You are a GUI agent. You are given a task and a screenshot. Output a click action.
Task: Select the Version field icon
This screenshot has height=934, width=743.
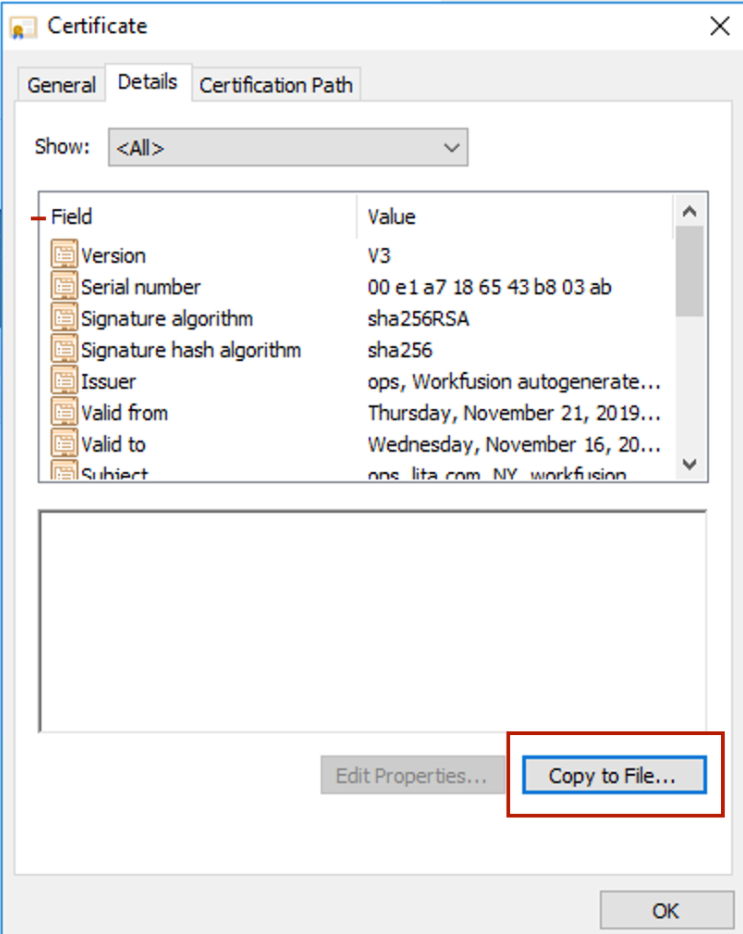64,254
